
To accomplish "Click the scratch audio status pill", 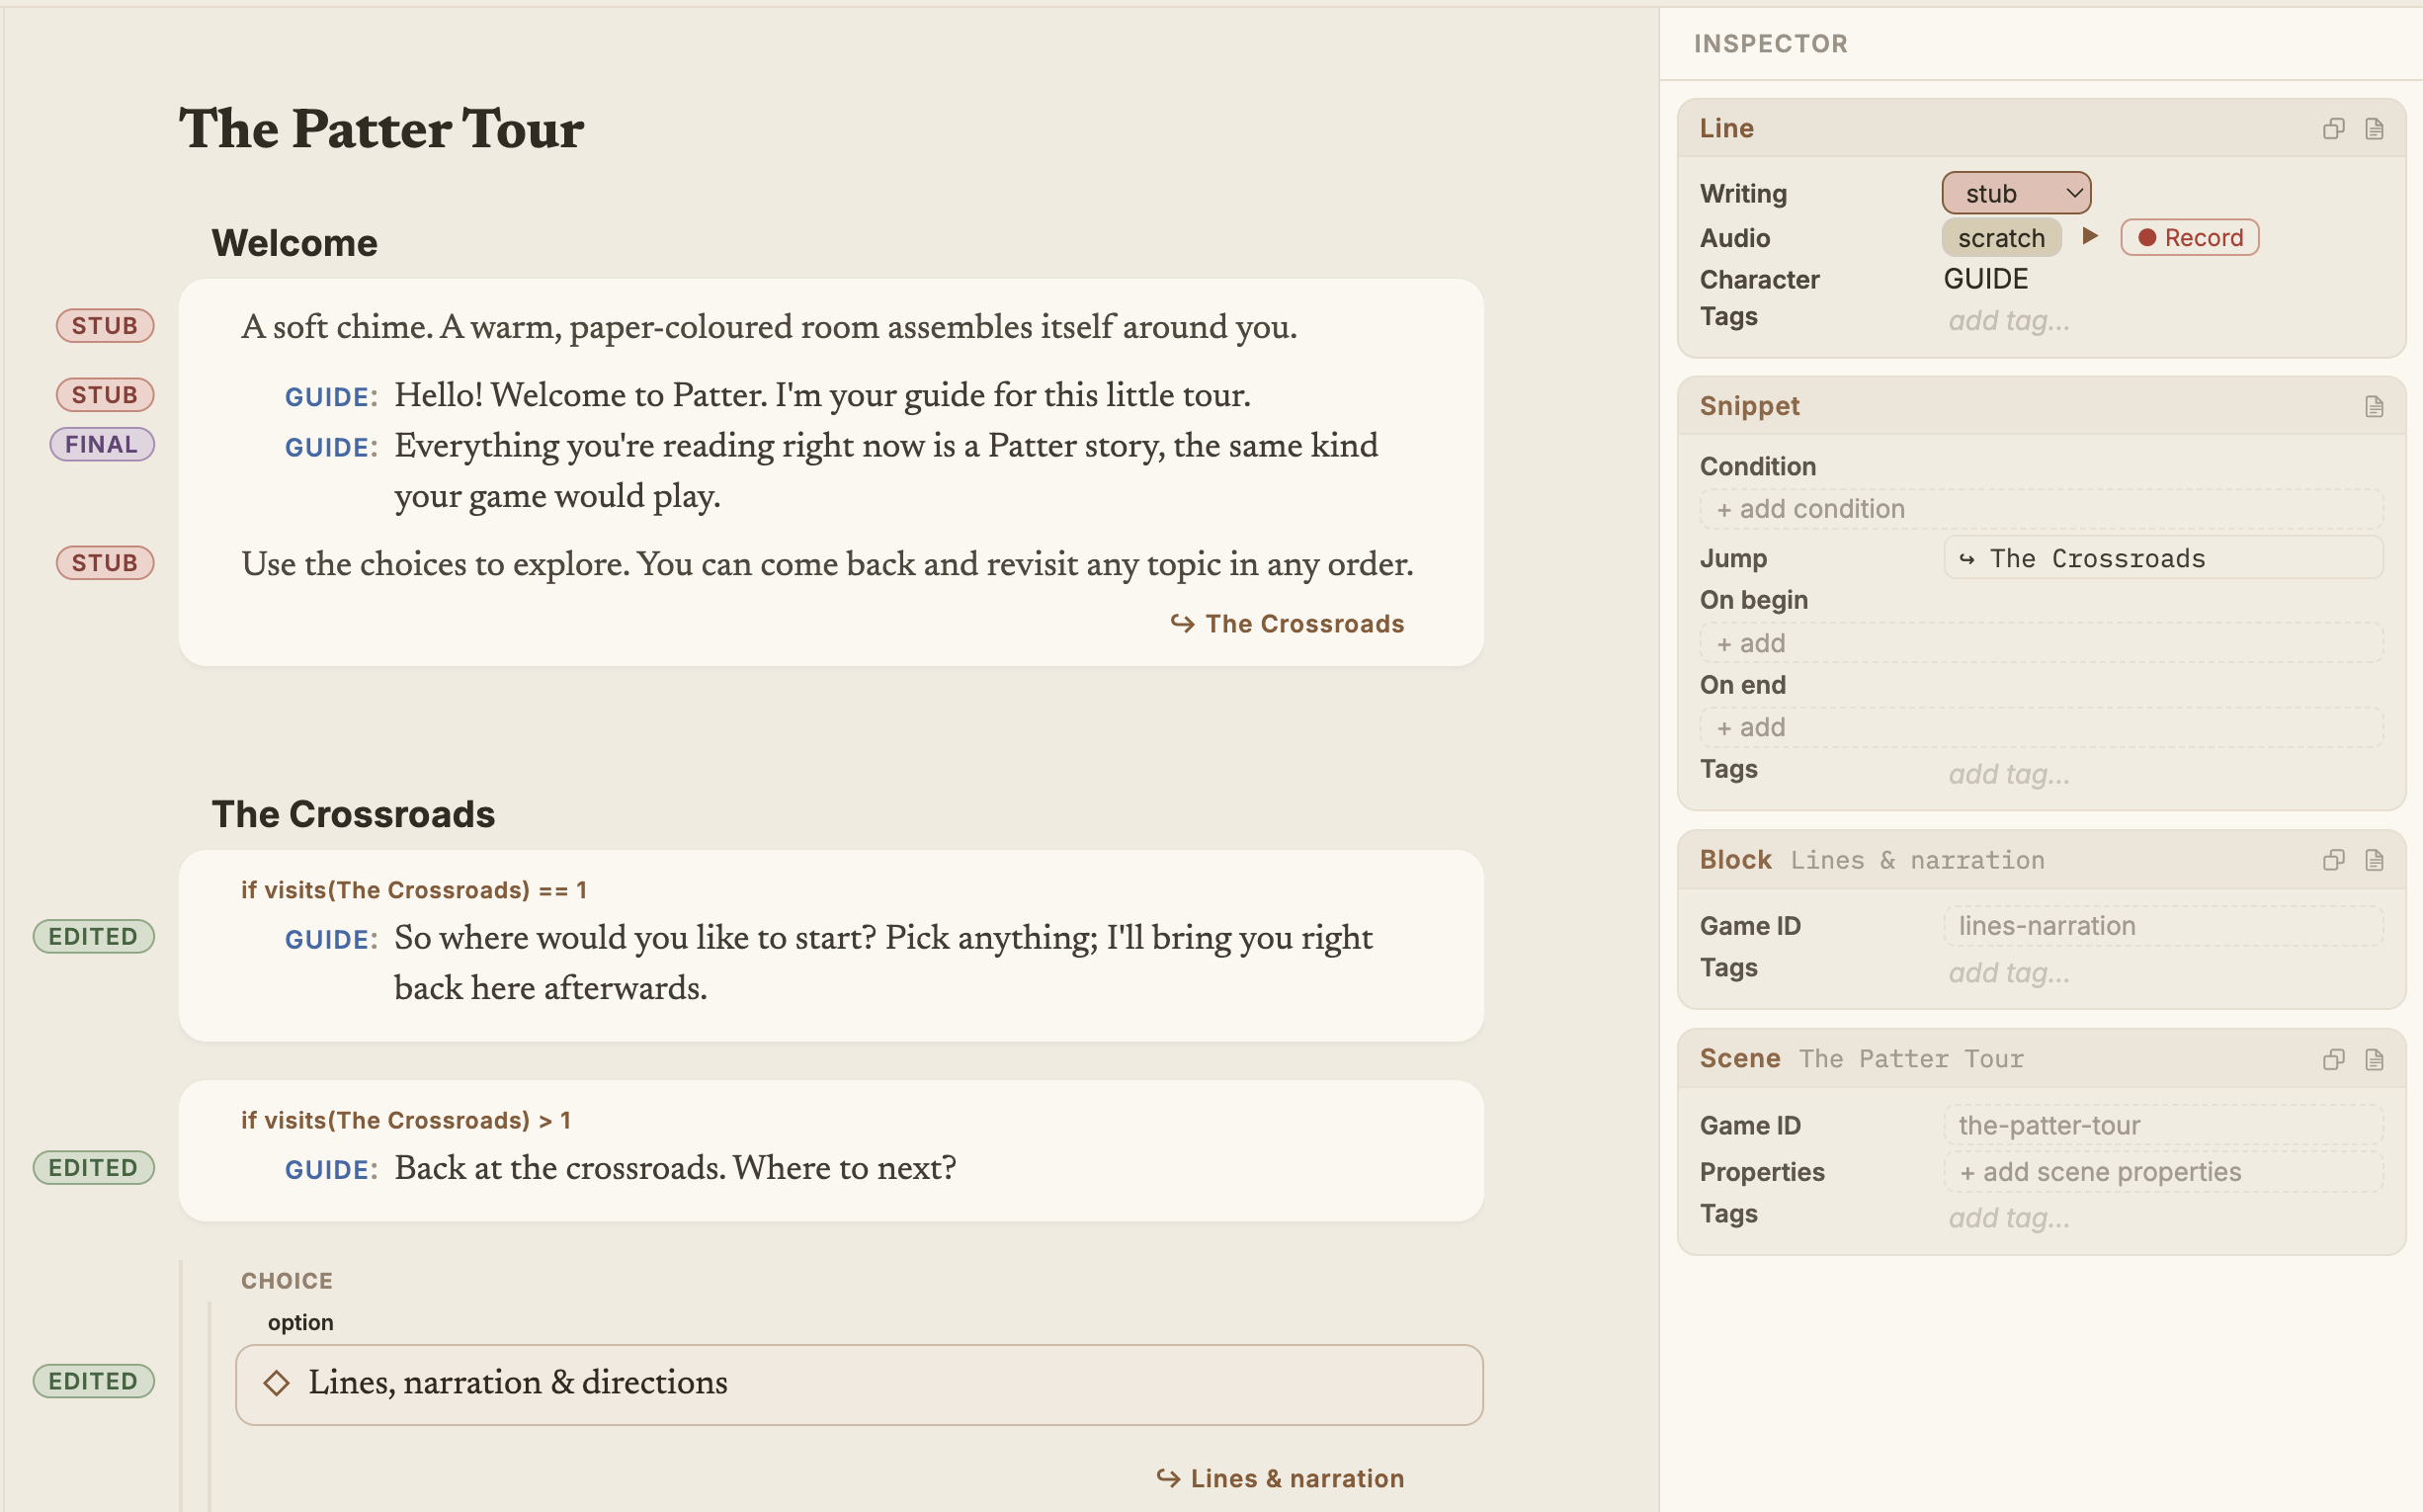I will 2001,237.
